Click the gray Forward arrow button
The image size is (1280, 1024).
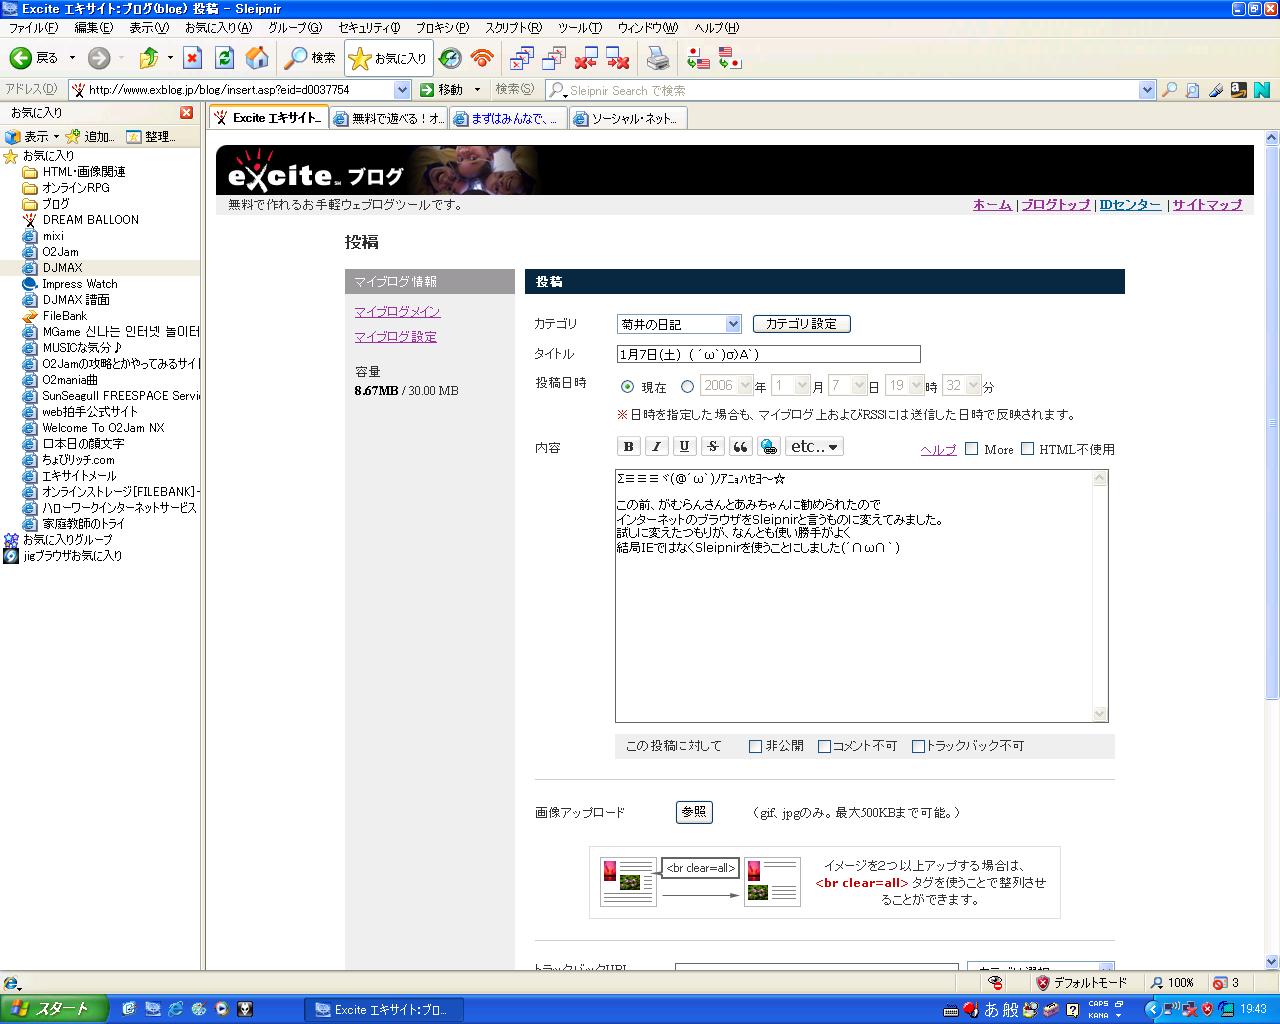coord(98,58)
